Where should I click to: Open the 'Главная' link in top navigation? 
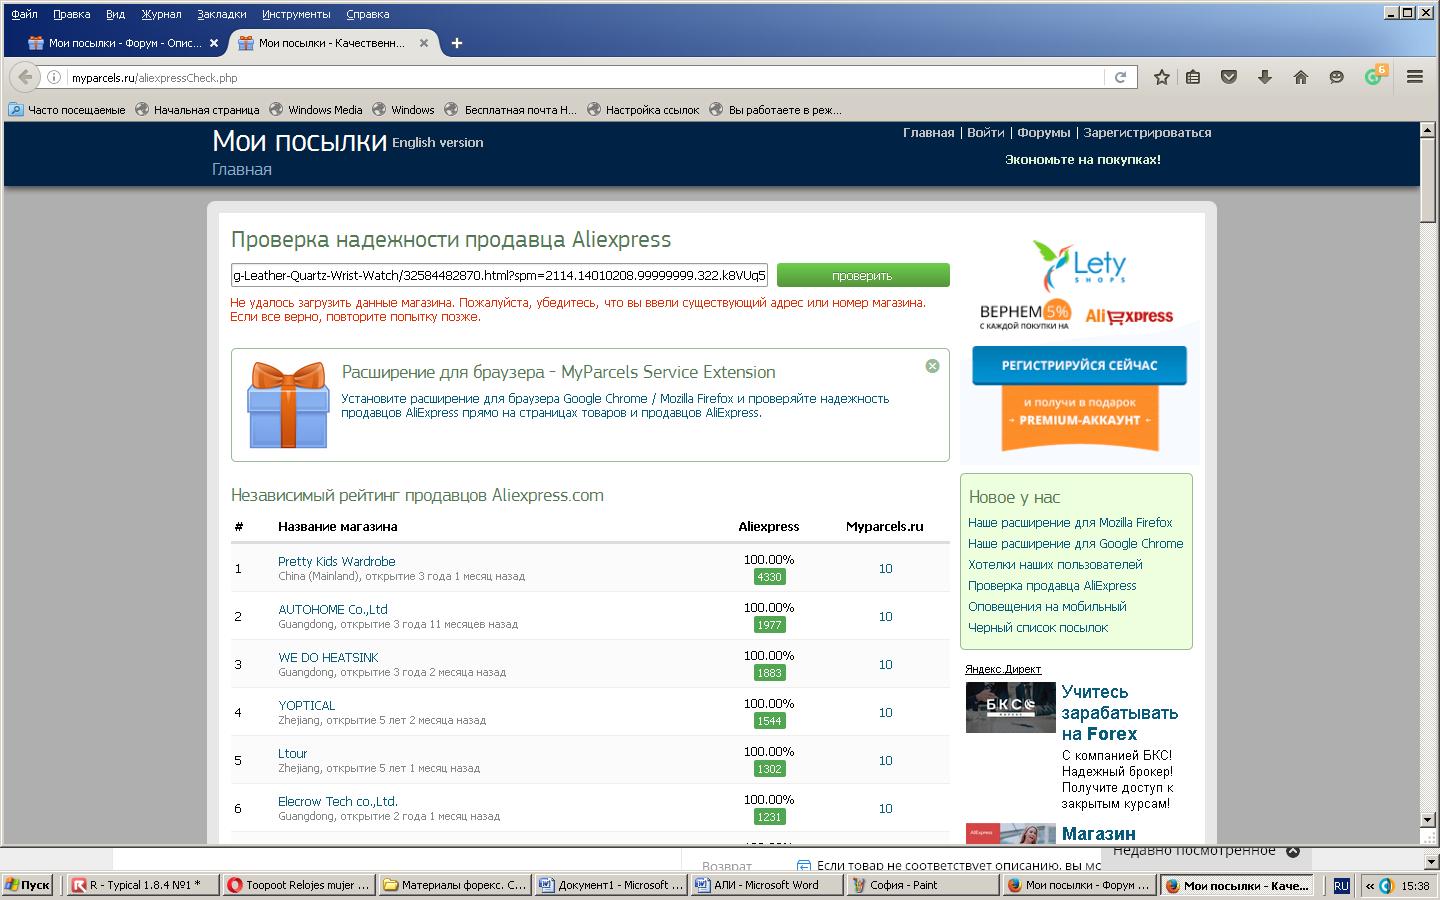pos(928,132)
